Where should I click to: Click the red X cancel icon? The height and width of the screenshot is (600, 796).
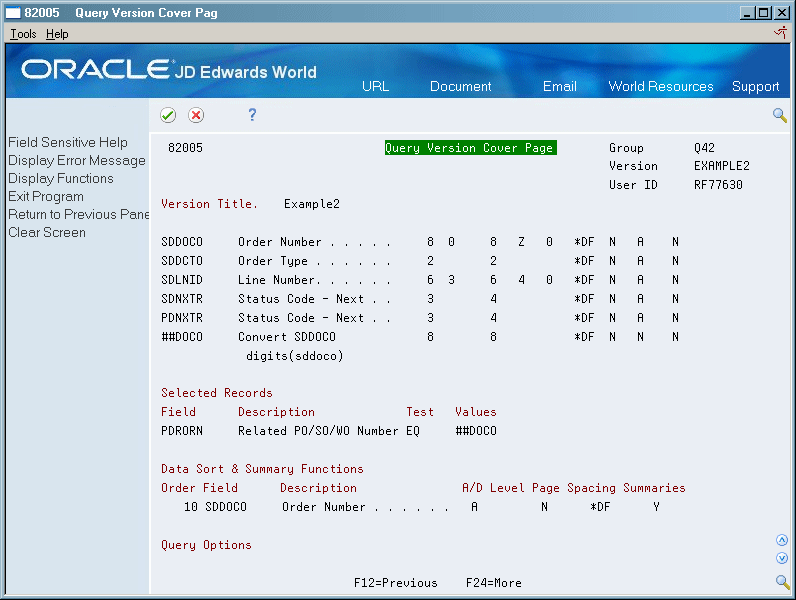(x=196, y=115)
